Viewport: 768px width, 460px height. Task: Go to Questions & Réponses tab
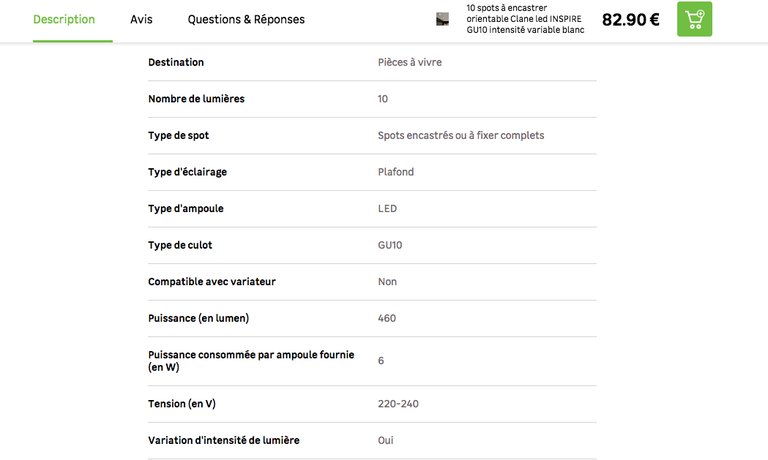tap(246, 19)
